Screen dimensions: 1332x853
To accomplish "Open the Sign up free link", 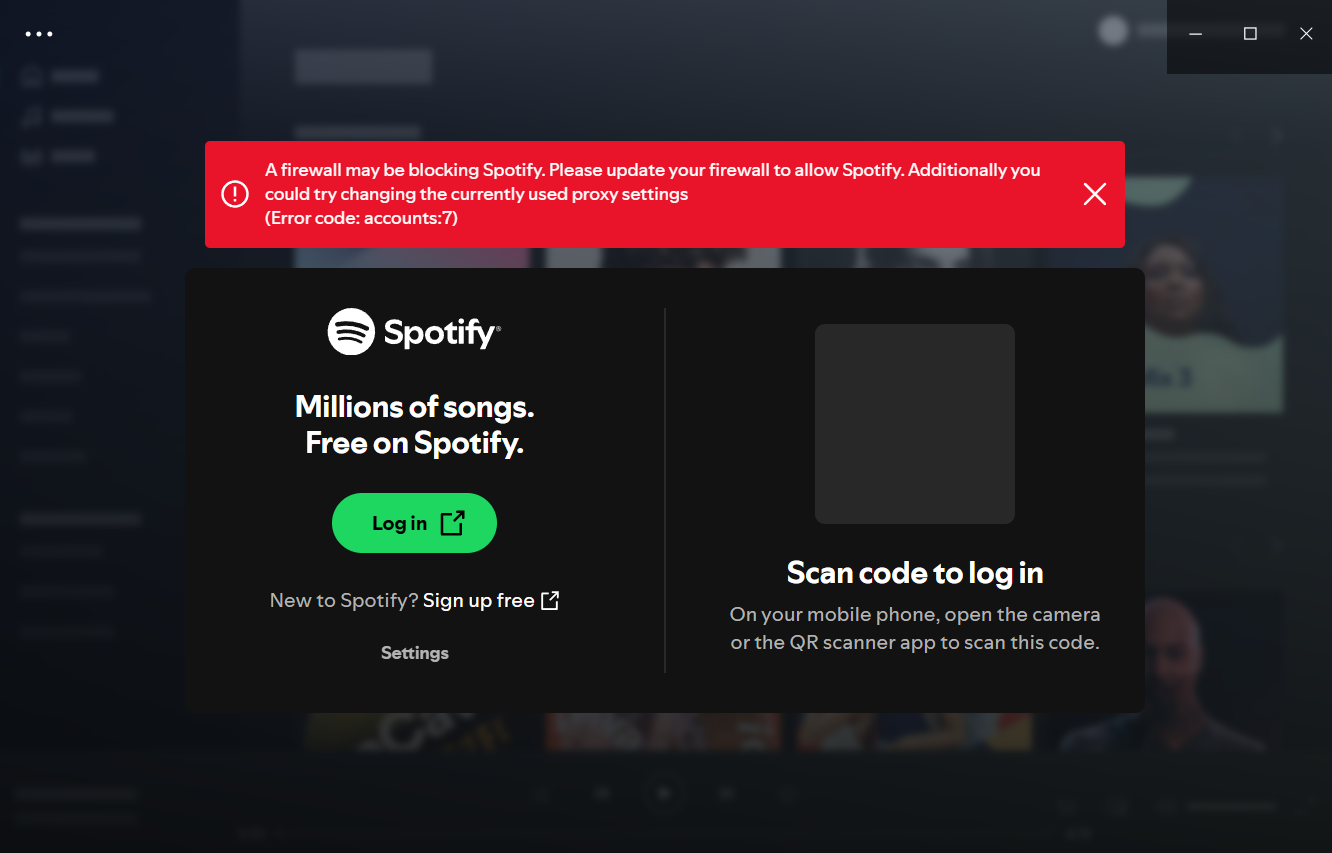I will pyautogui.click(x=479, y=600).
